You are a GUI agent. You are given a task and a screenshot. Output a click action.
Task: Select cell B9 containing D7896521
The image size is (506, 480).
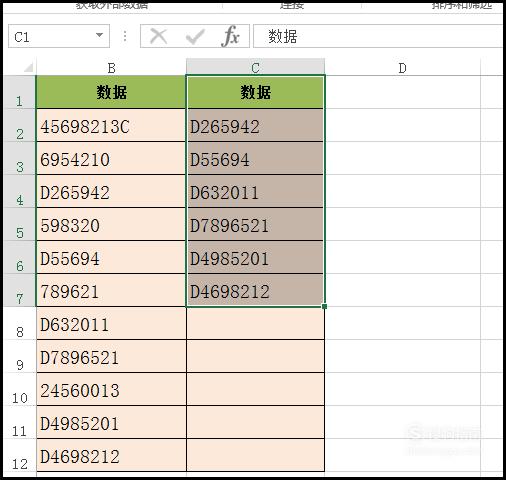tap(111, 356)
